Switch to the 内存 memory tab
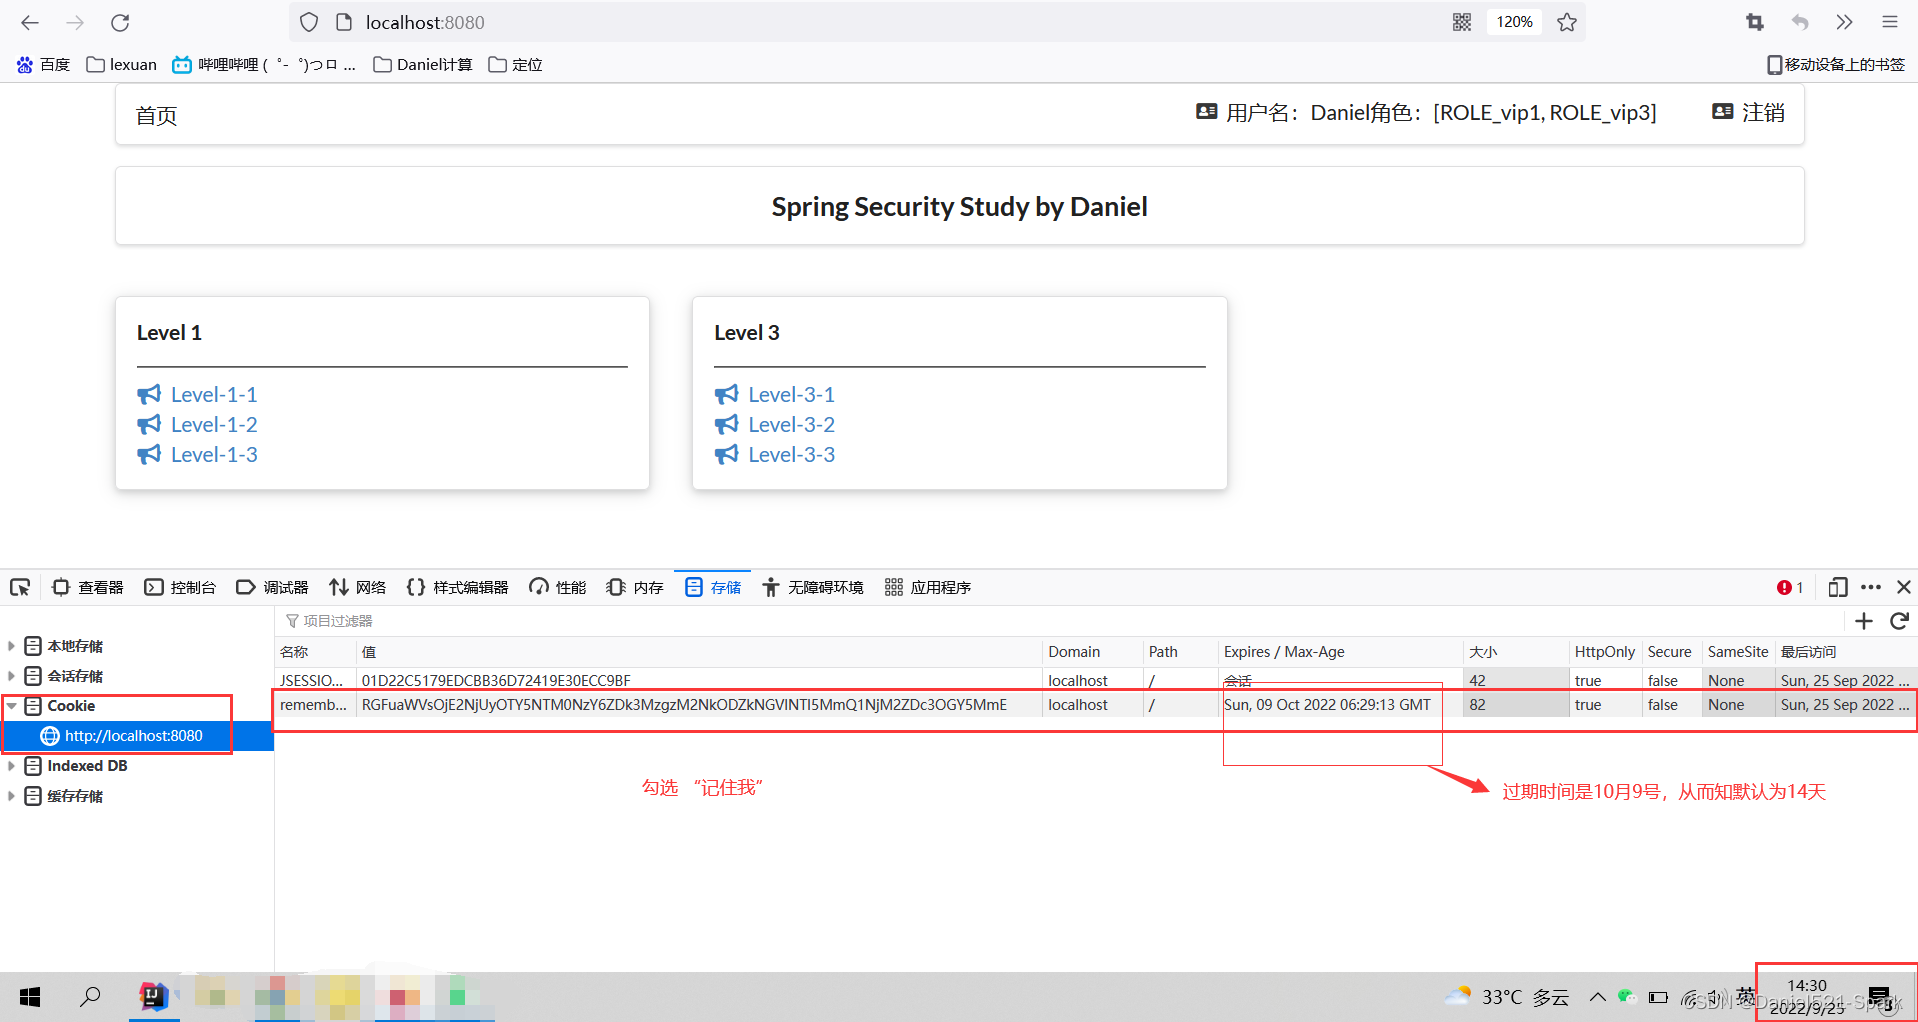Viewport: 1918px width, 1022px height. [x=635, y=587]
